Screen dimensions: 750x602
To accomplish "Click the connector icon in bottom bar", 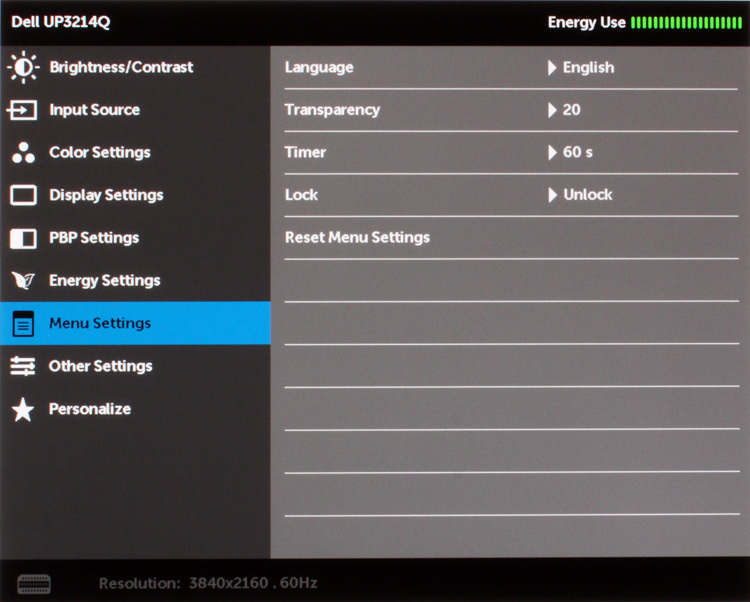I will click(x=34, y=584).
